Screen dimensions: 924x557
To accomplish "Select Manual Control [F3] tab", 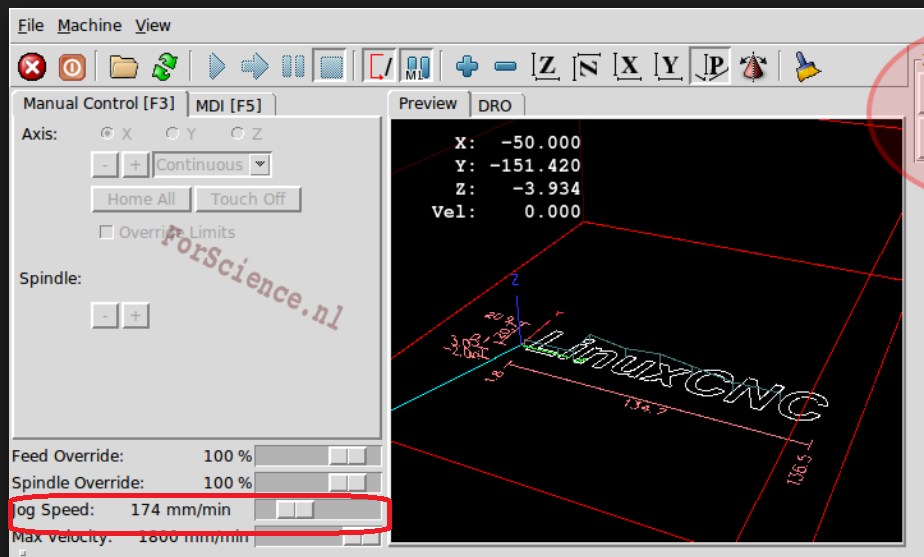I will [99, 104].
